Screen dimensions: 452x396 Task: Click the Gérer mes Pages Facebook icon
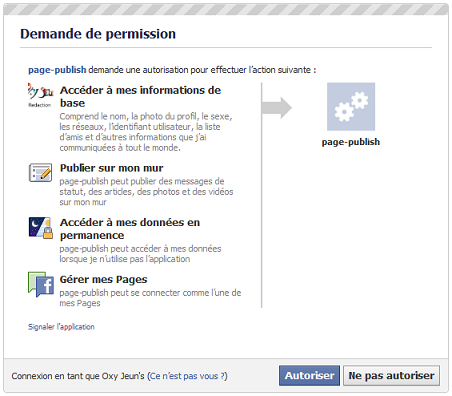pyautogui.click(x=41, y=284)
